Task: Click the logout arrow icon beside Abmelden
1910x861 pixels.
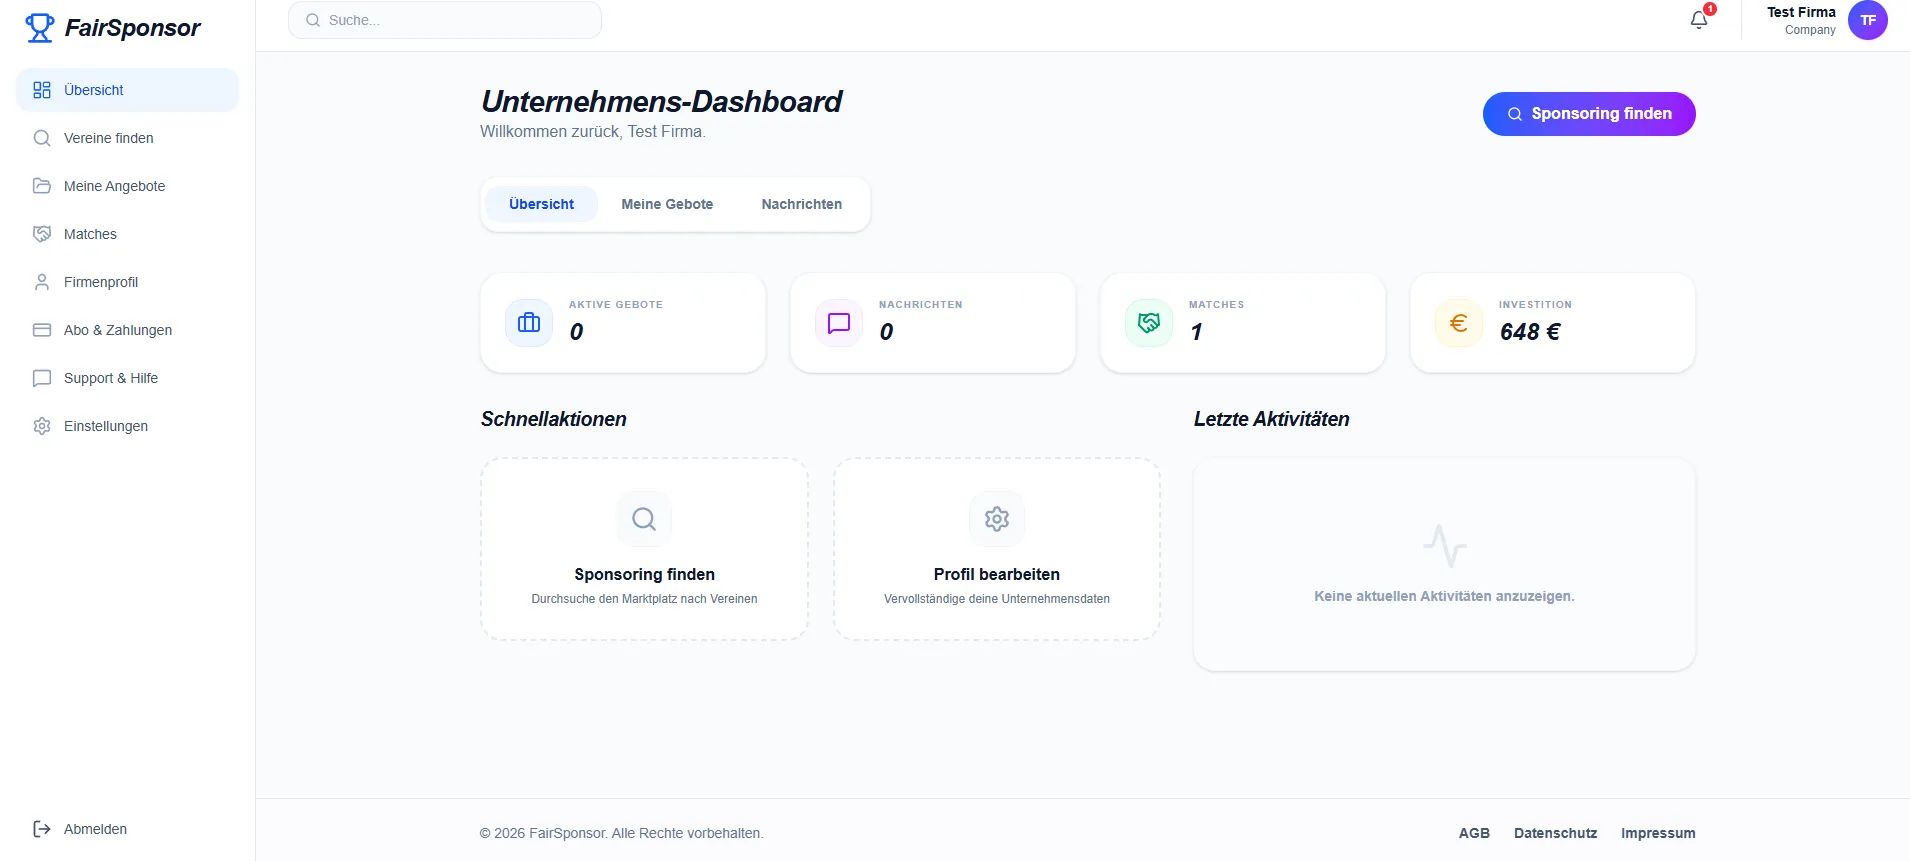Action: coord(42,829)
